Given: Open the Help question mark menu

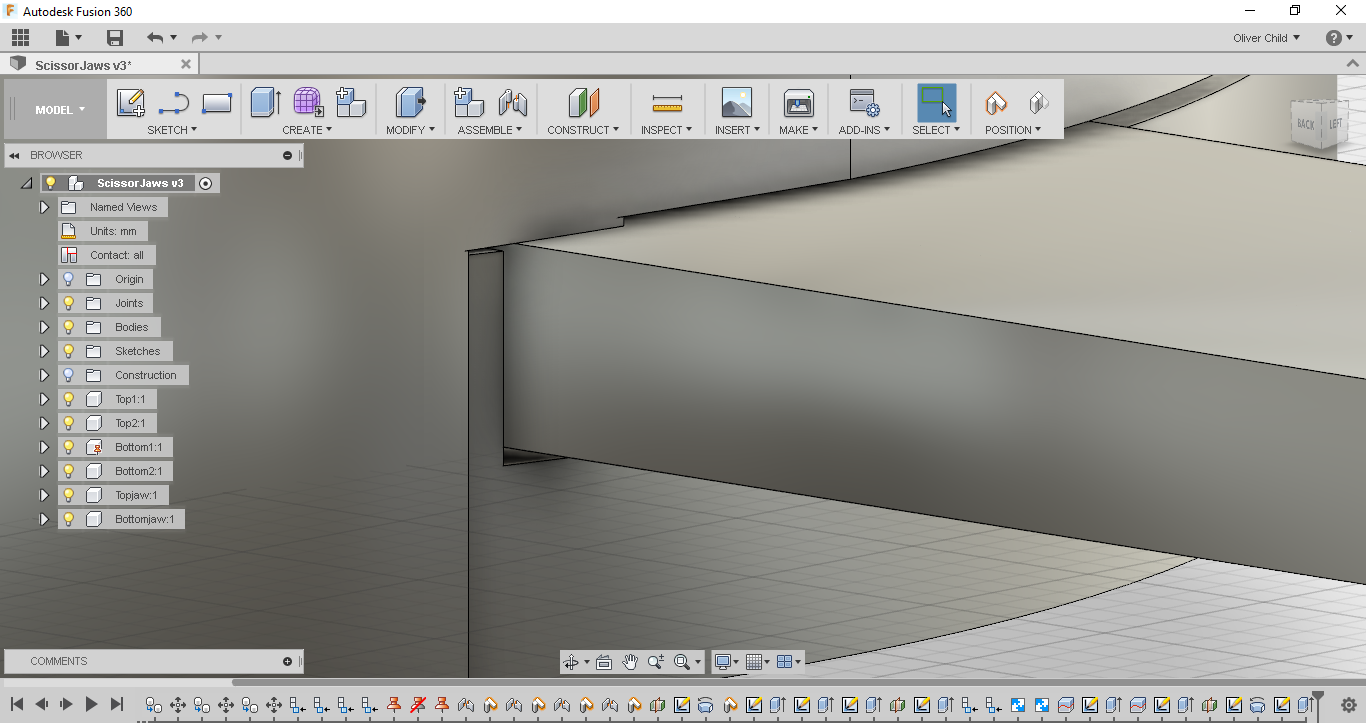Looking at the screenshot, I should tap(1339, 38).
